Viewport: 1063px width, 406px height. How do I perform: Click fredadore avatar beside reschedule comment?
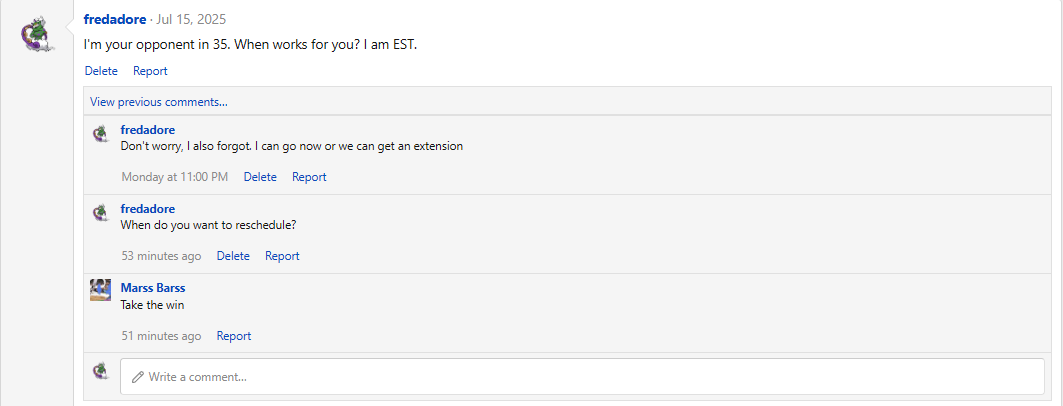[101, 213]
